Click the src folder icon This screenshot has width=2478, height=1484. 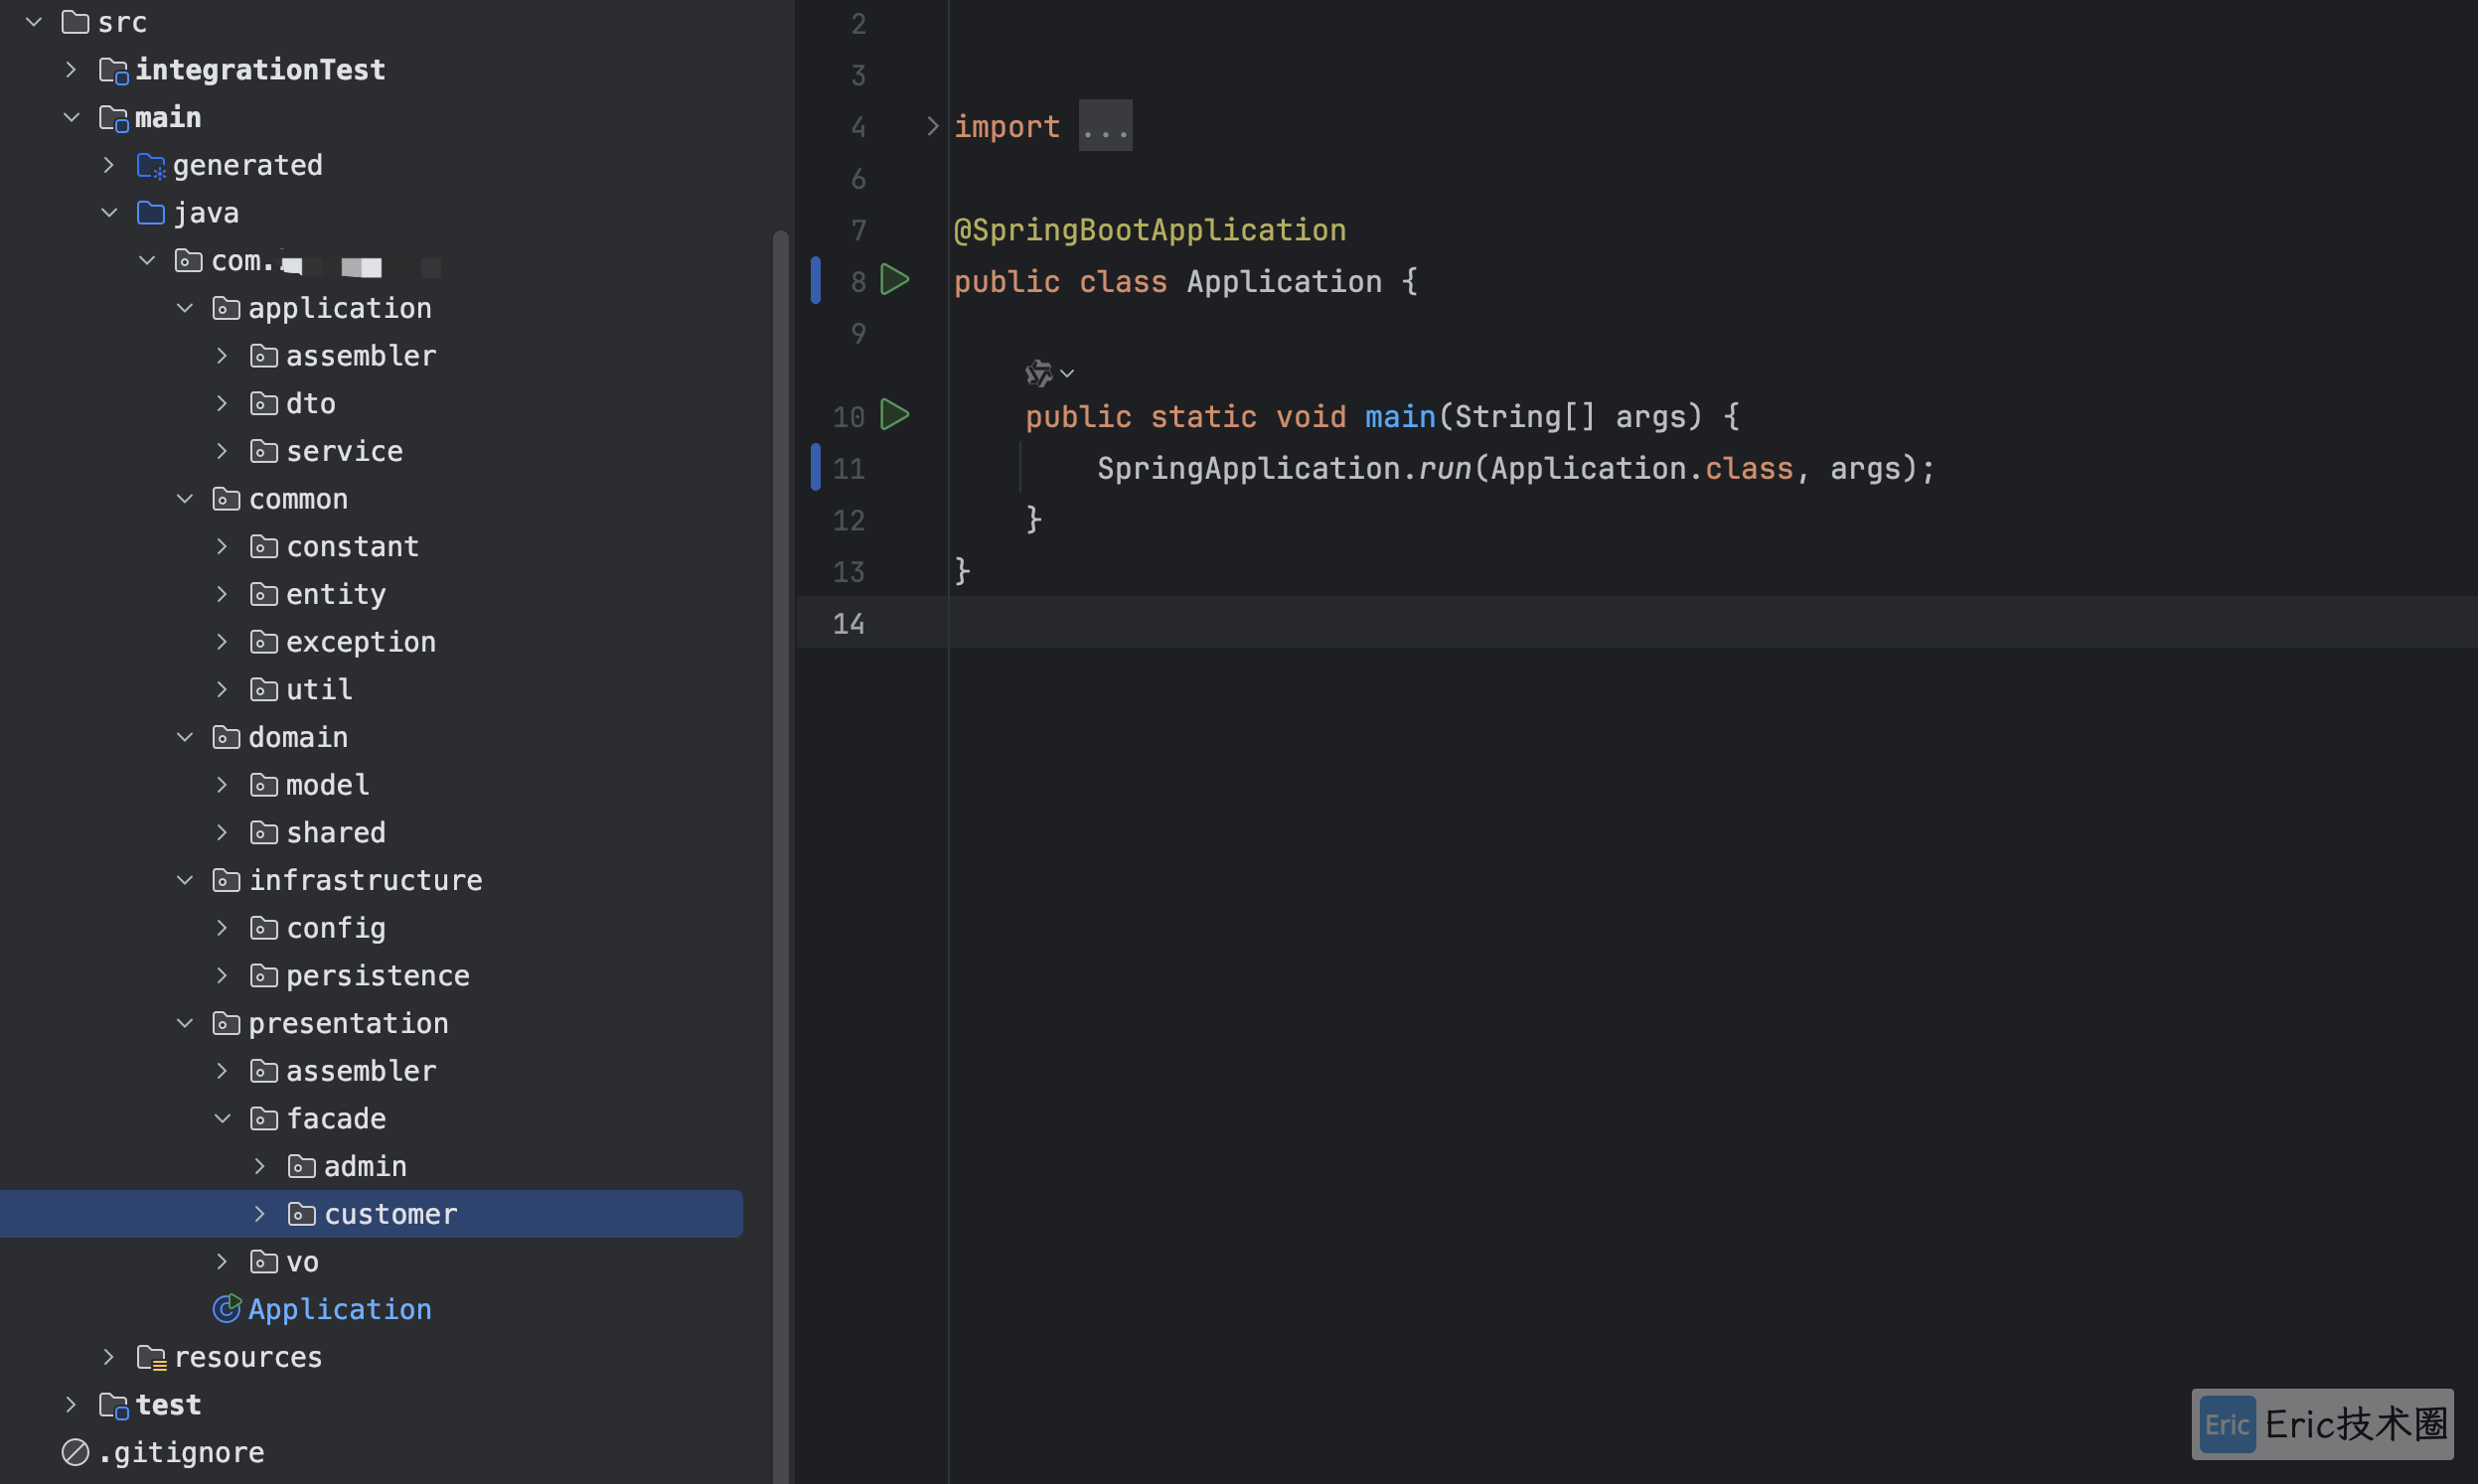tap(75, 21)
